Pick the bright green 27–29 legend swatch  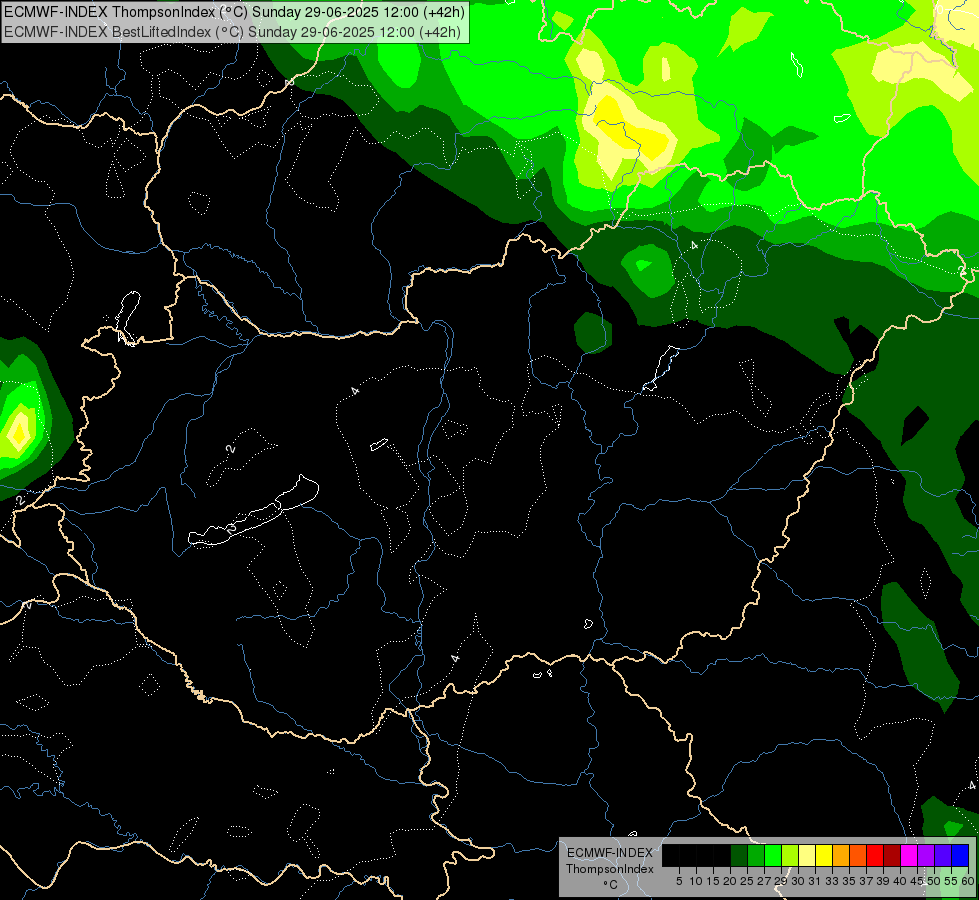click(x=773, y=855)
